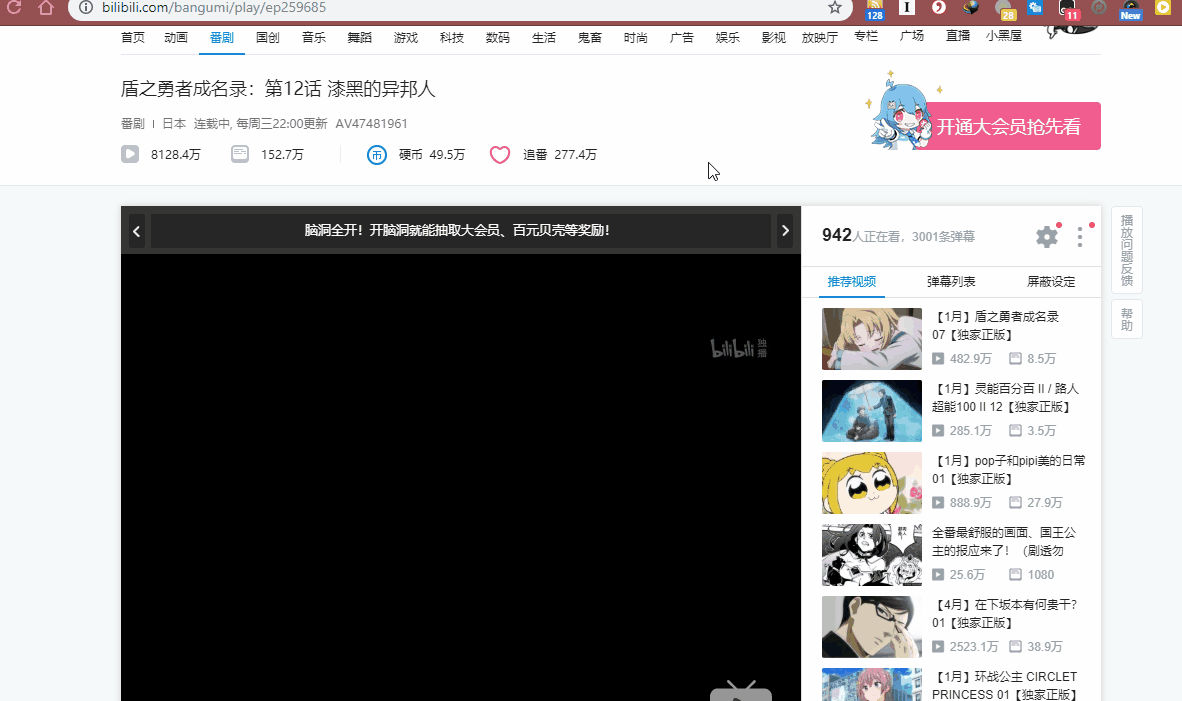This screenshot has width=1182, height=701.
Task: Open the 直播 nav item
Action: tap(958, 35)
